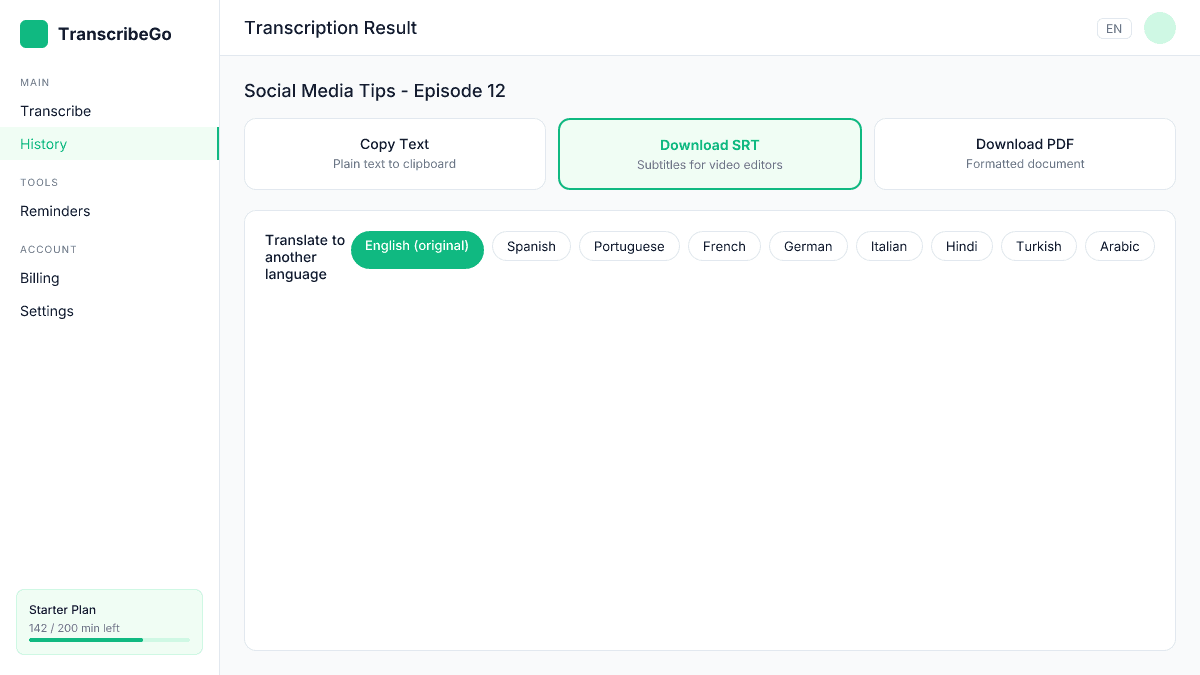Translate the transcript to Spanish
The image size is (1200, 675).
(x=531, y=246)
